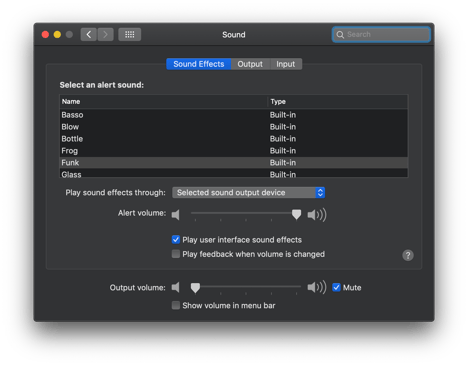468x366 pixels.
Task: Switch to the Sound Effects tab
Action: coord(199,64)
